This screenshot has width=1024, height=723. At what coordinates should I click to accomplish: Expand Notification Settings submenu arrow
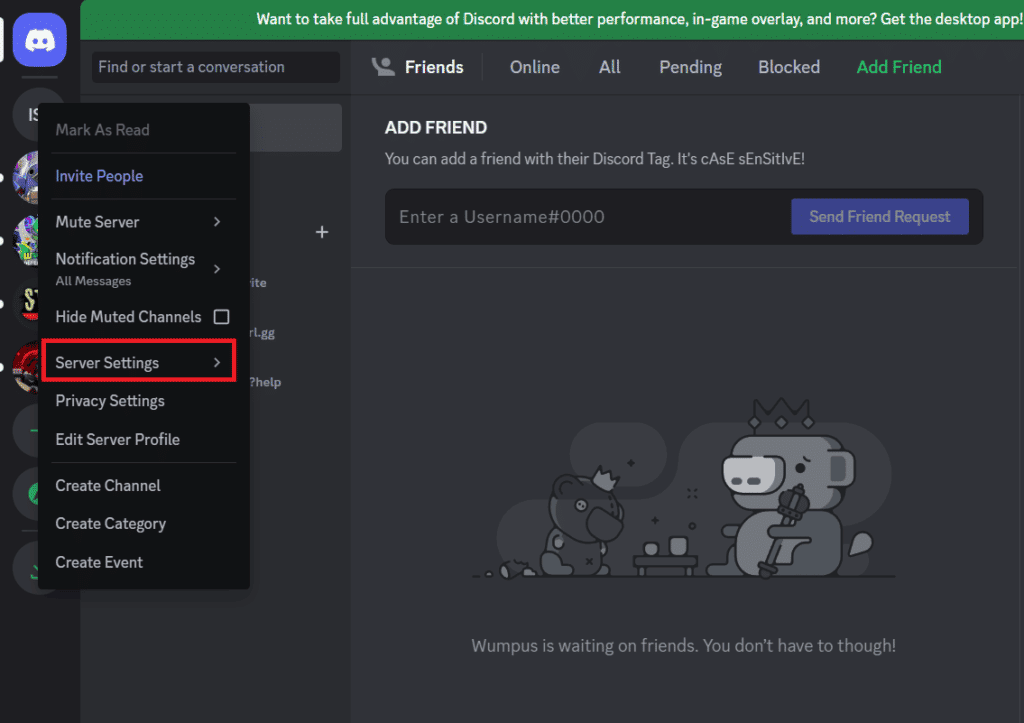(217, 268)
